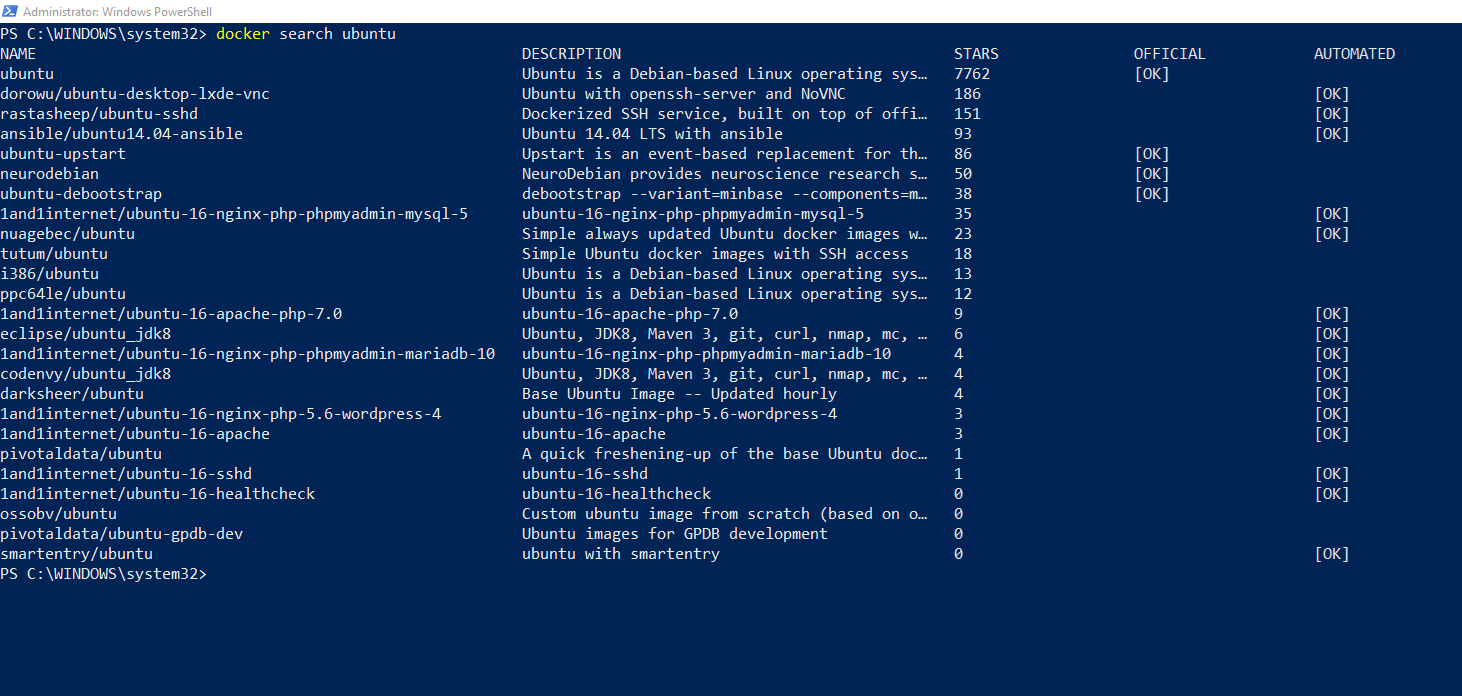Click the 'docker search ubuntu' command text
Image resolution: width=1462 pixels, height=696 pixels.
(306, 34)
